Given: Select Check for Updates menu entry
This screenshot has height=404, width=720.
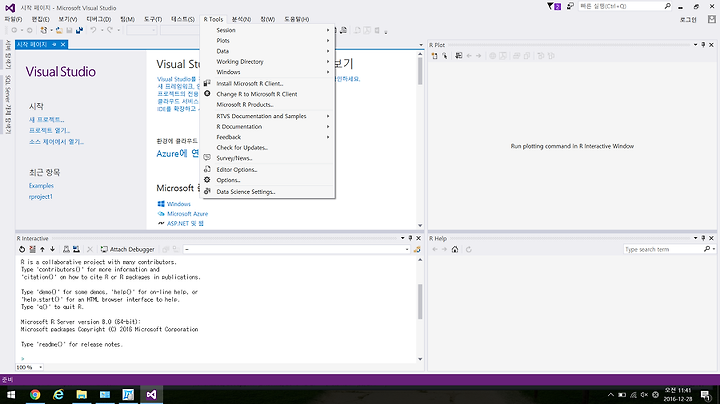Looking at the screenshot, I should (x=268, y=148).
